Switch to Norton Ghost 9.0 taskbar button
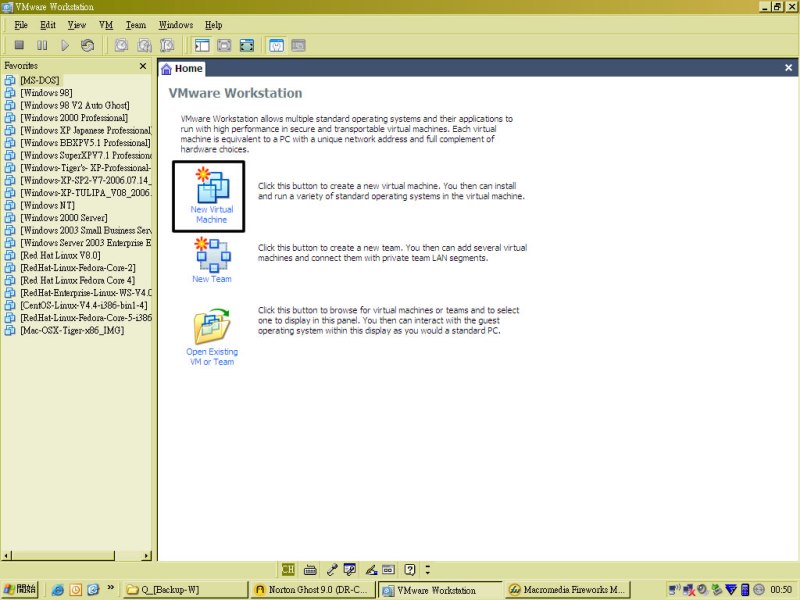Screen dimensions: 800x600 pos(313,590)
